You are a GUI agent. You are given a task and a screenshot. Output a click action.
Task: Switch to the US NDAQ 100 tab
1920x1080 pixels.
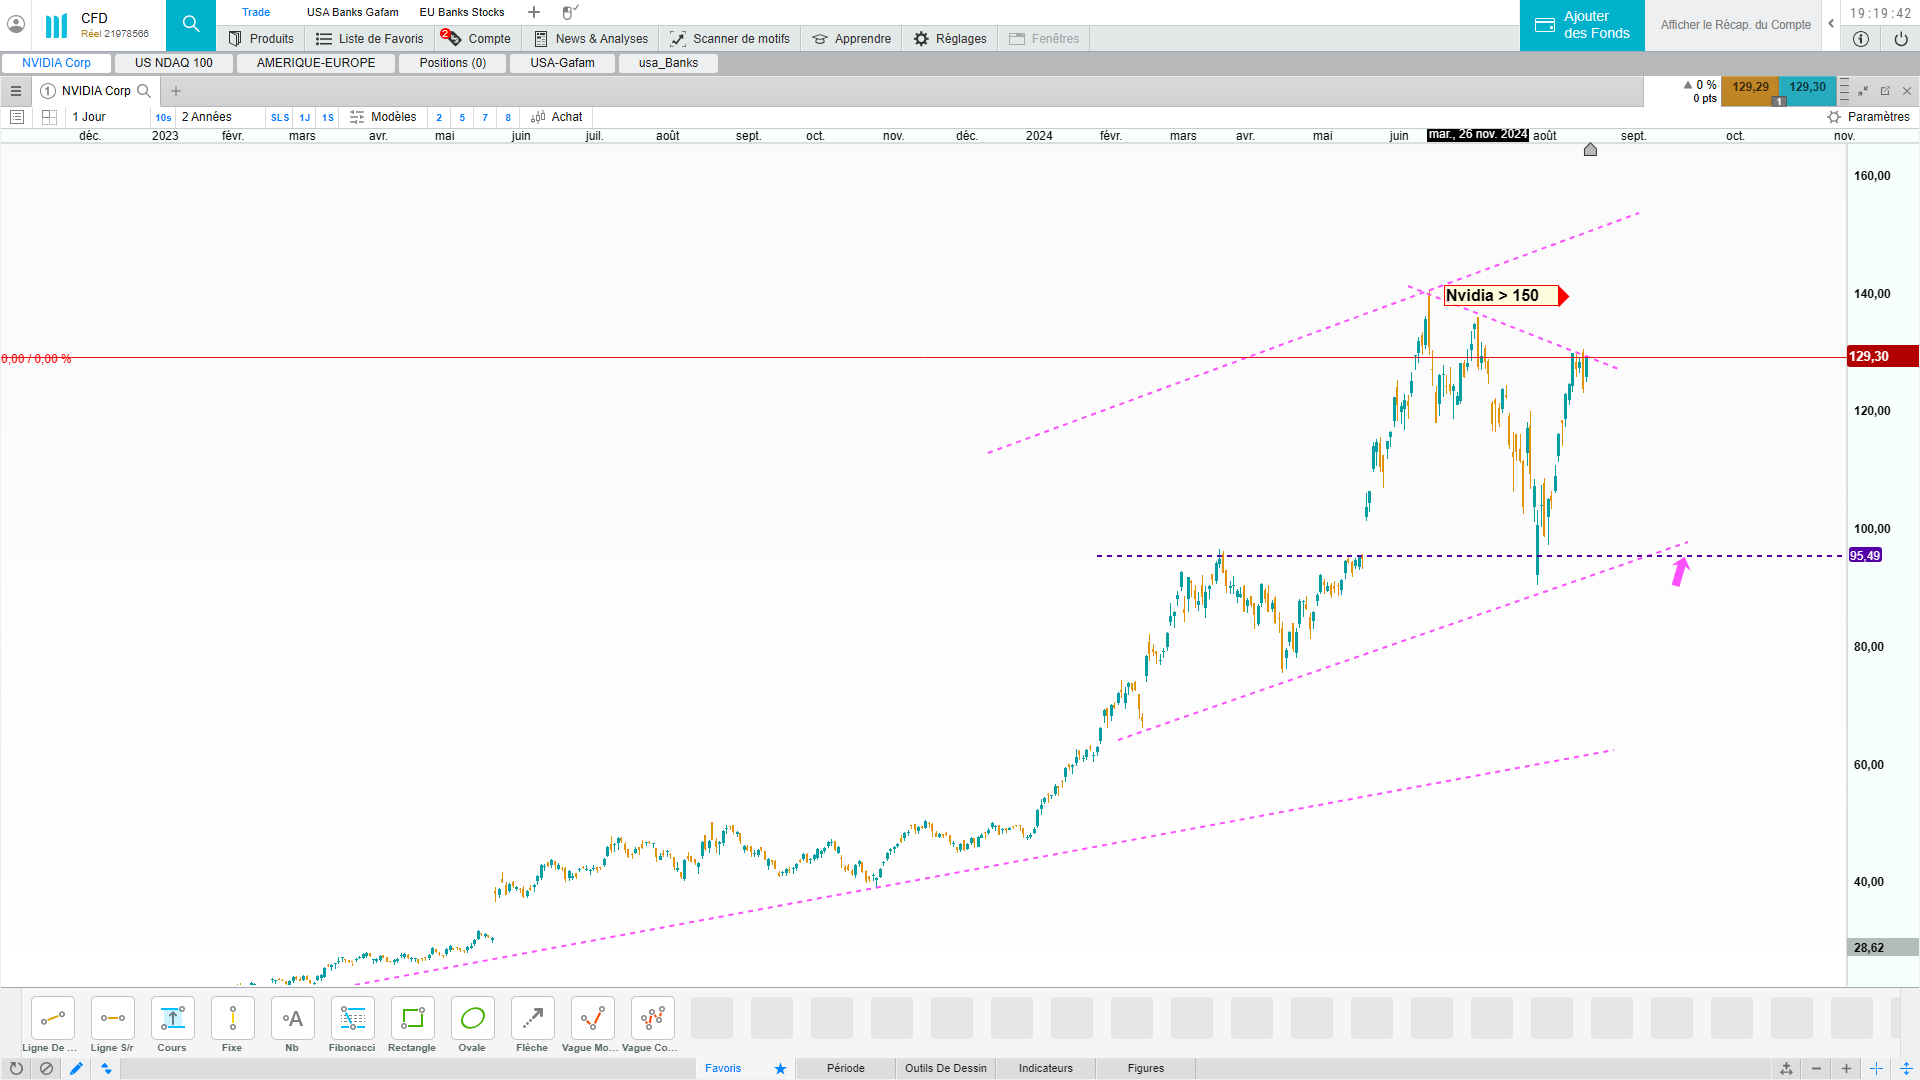(174, 63)
